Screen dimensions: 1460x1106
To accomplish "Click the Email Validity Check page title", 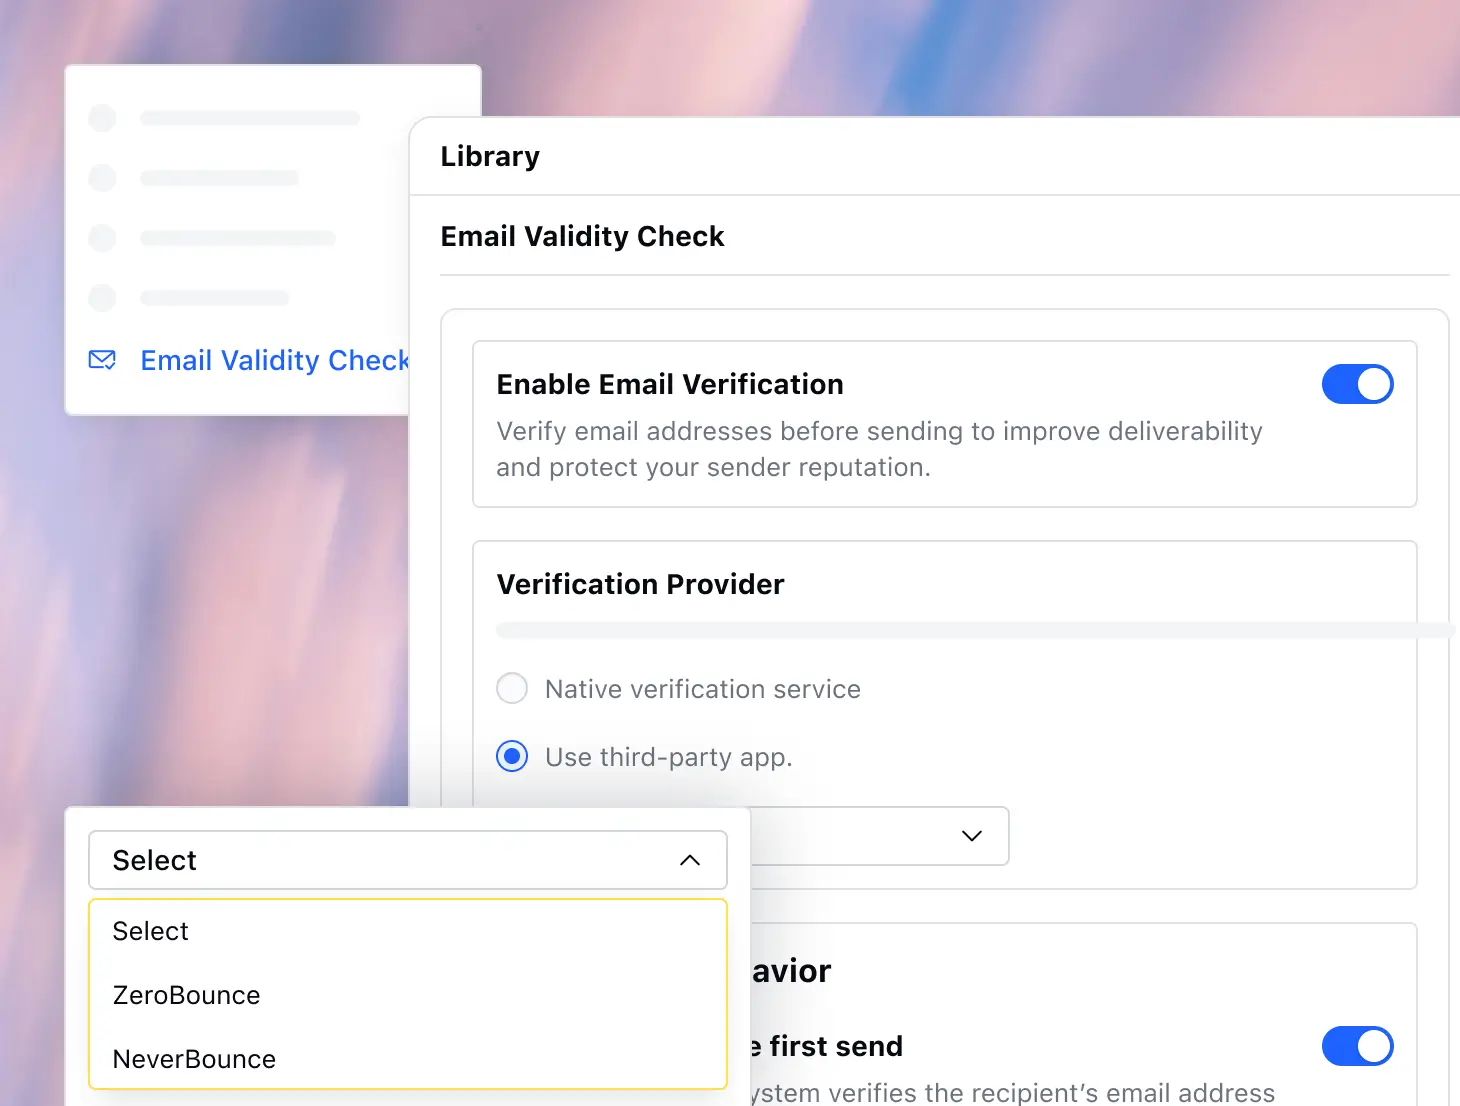I will click(x=582, y=236).
